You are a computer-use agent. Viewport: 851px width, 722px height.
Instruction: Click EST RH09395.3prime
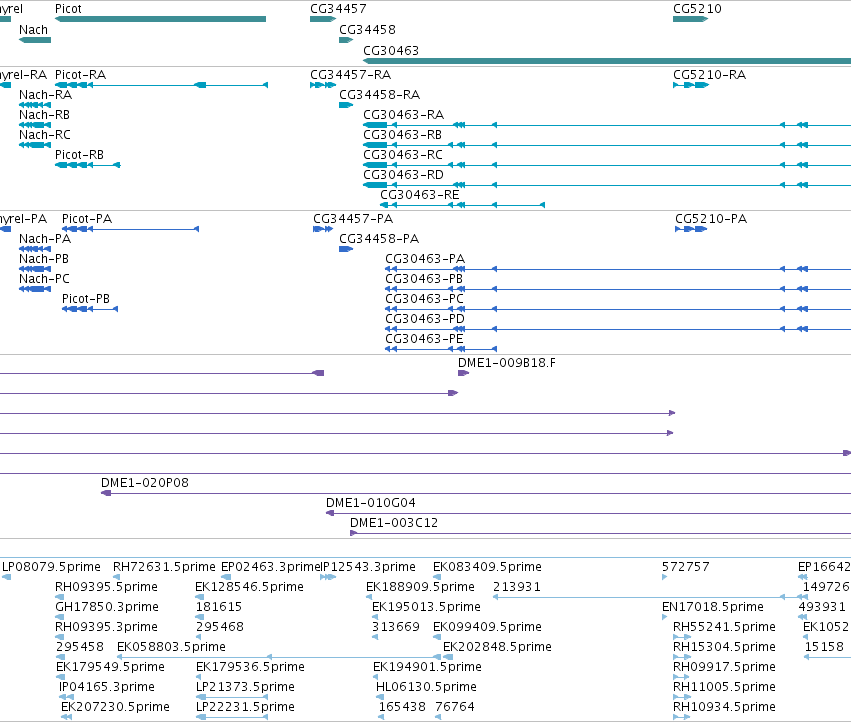pyautogui.click(x=60, y=637)
